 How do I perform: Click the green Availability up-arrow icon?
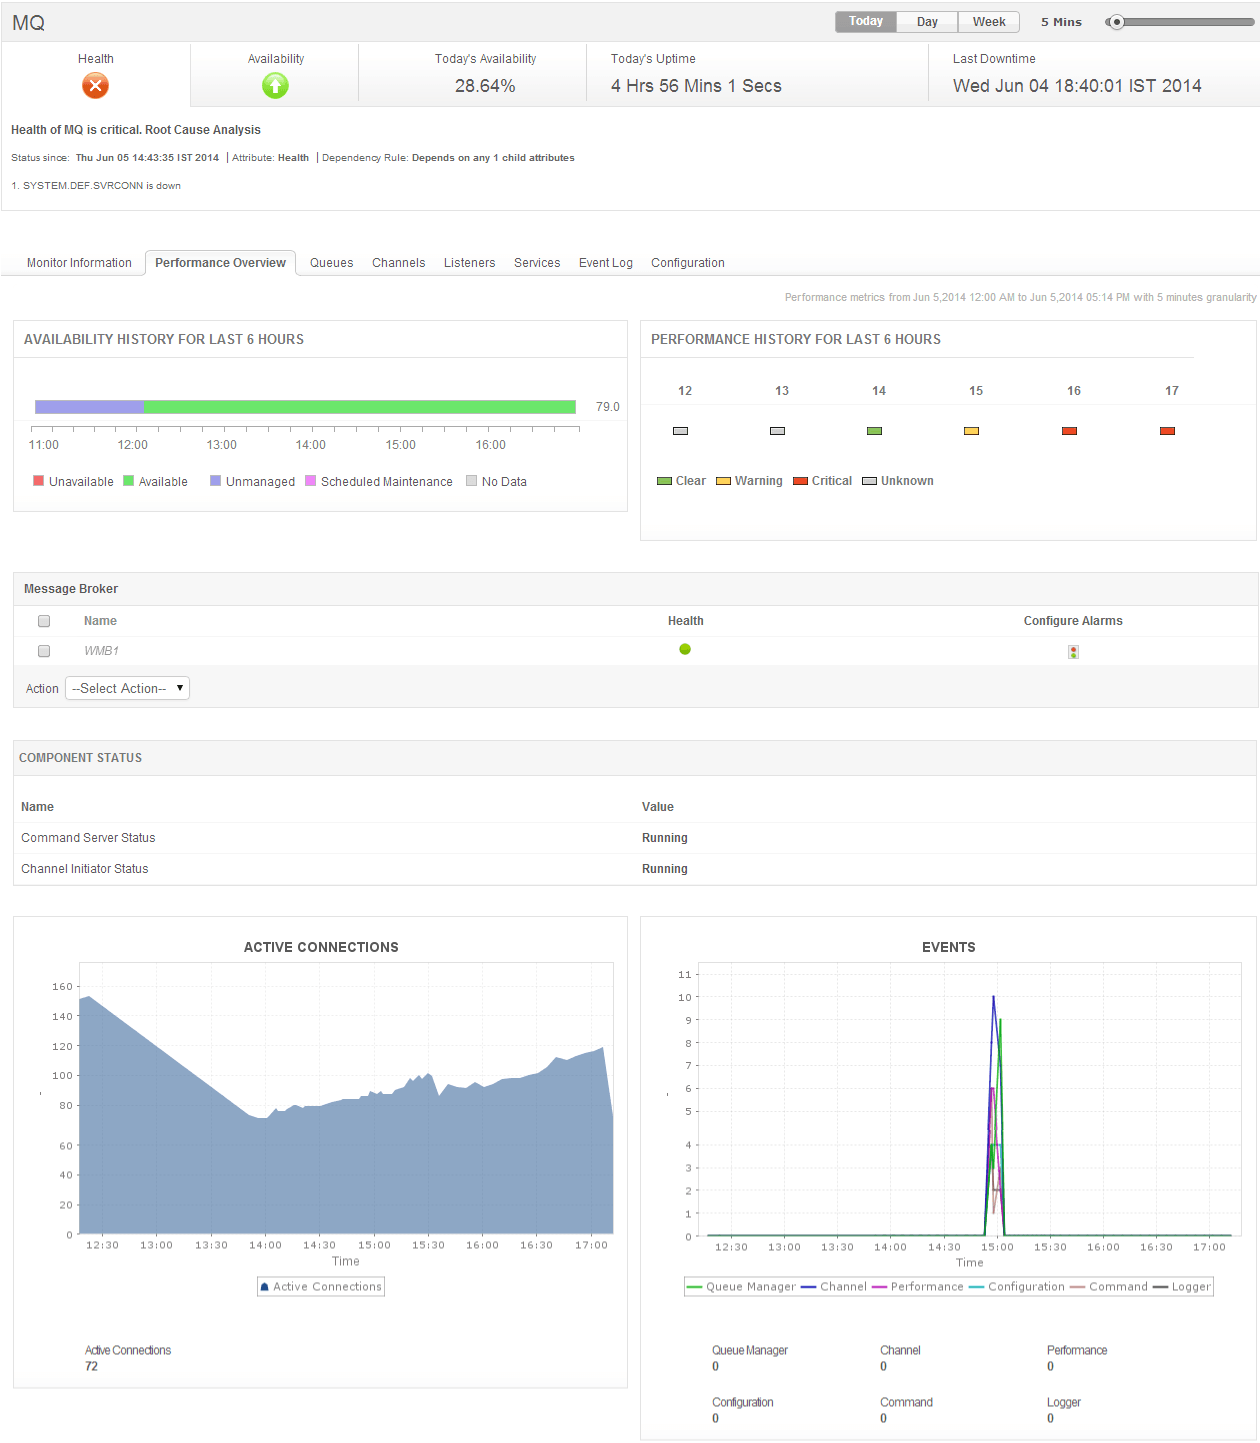275,86
